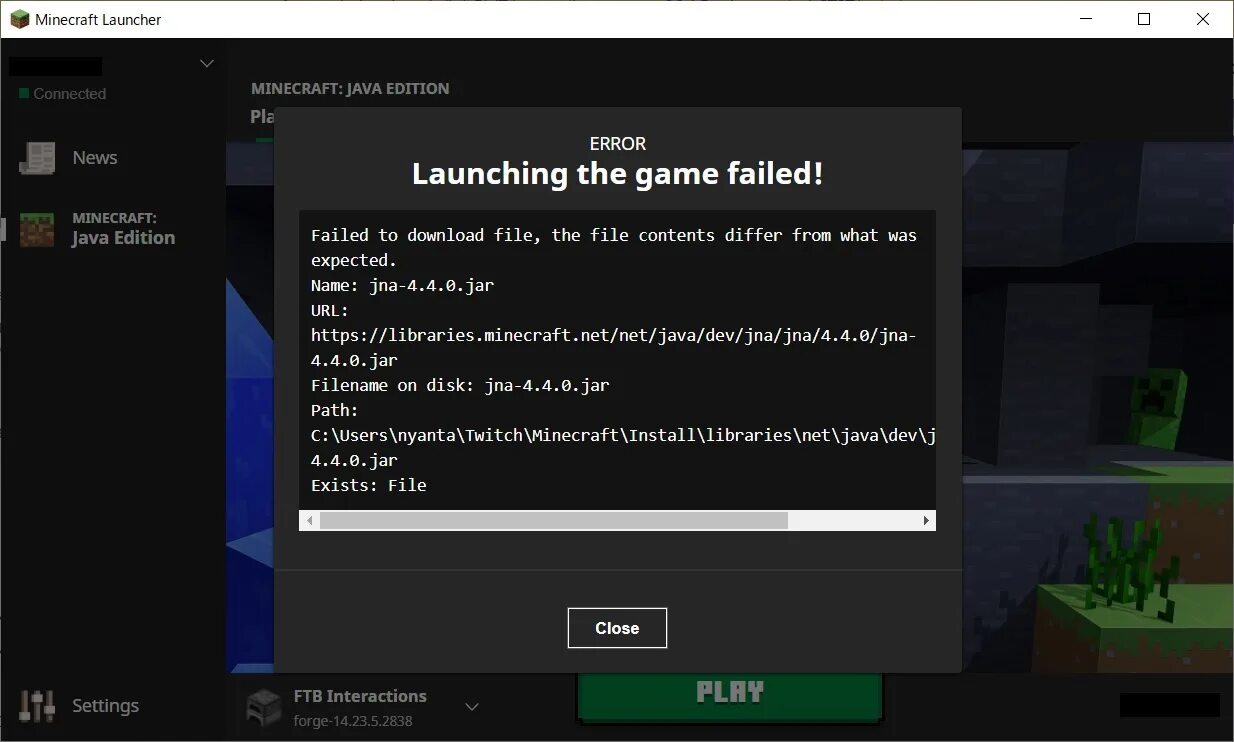This screenshot has height=742, width=1234.
Task: Click the furnace icon for FTB Interactions
Action: click(265, 707)
